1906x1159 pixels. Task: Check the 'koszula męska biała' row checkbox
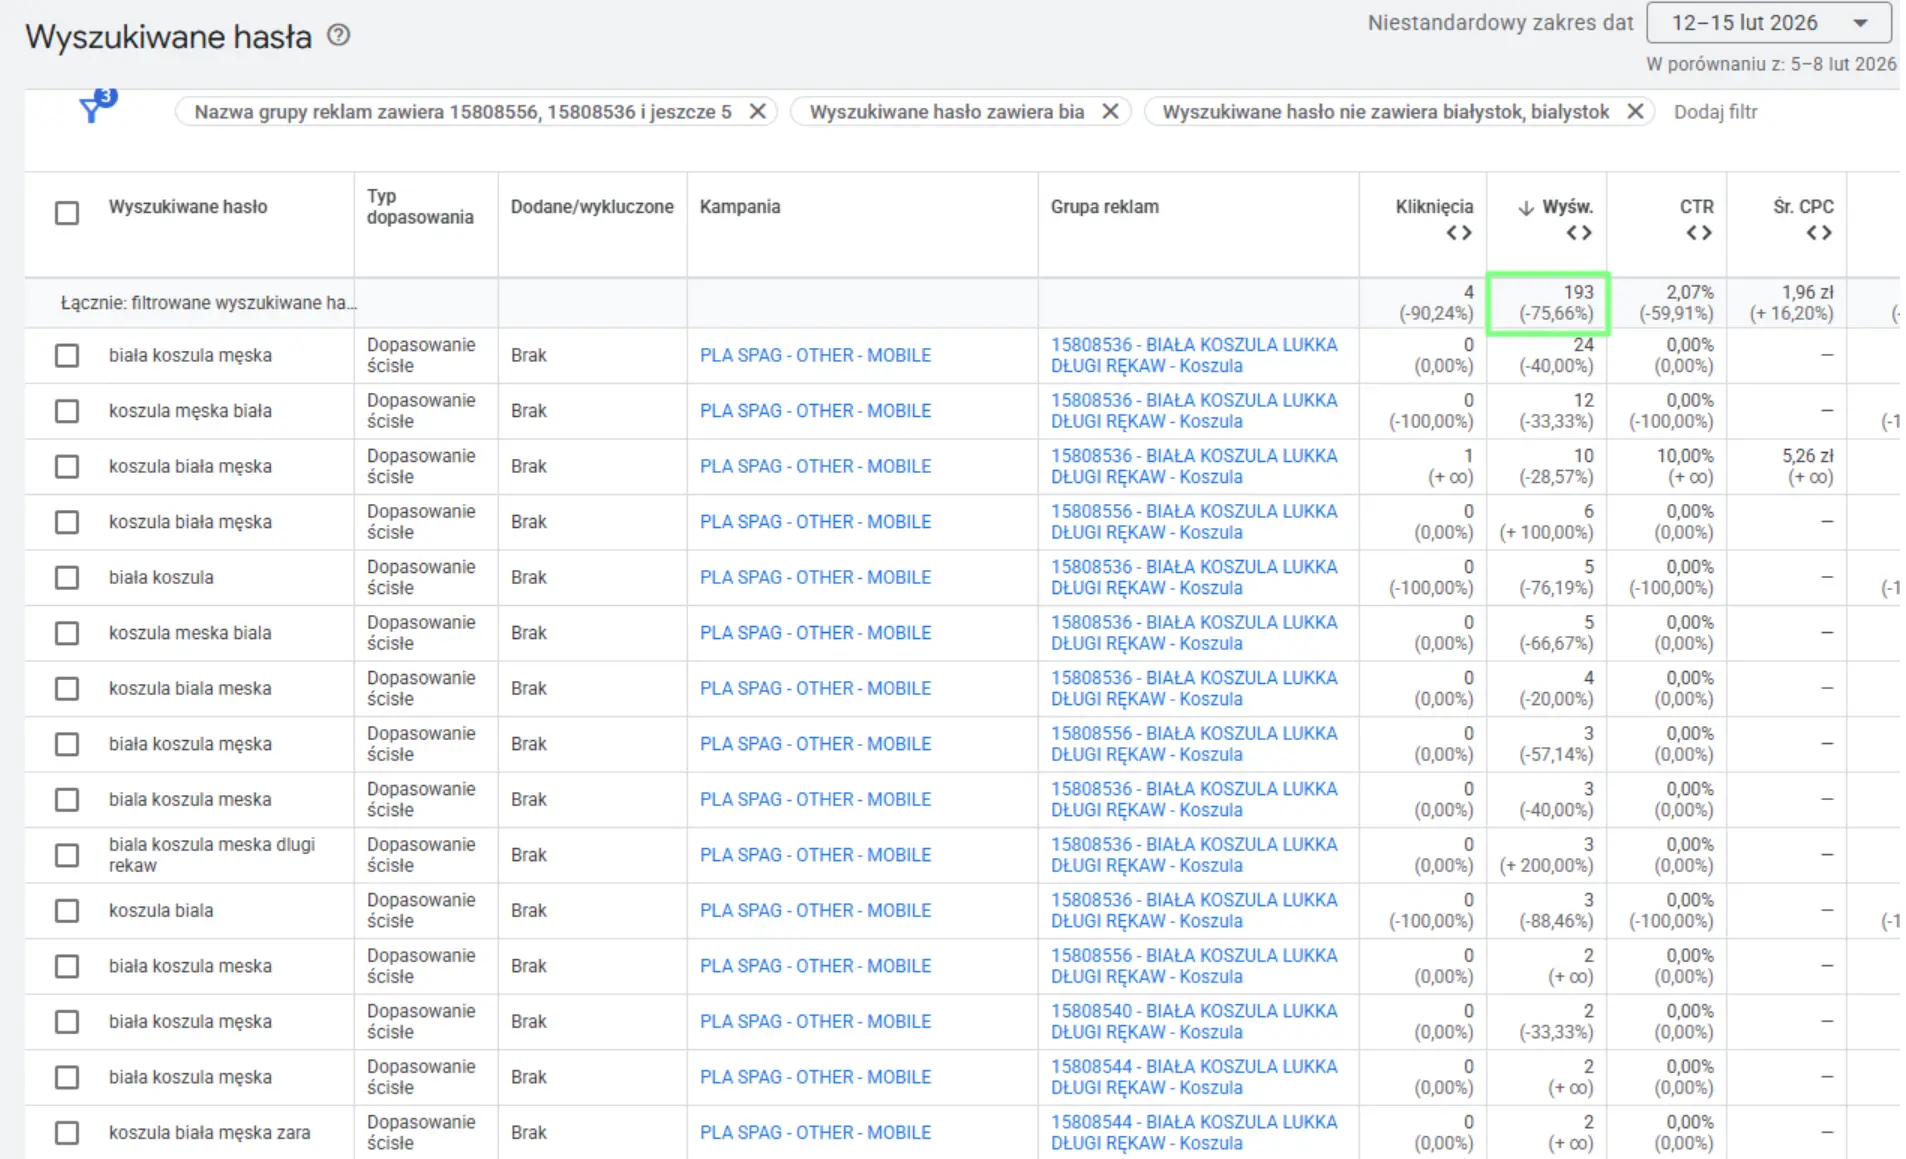click(67, 411)
